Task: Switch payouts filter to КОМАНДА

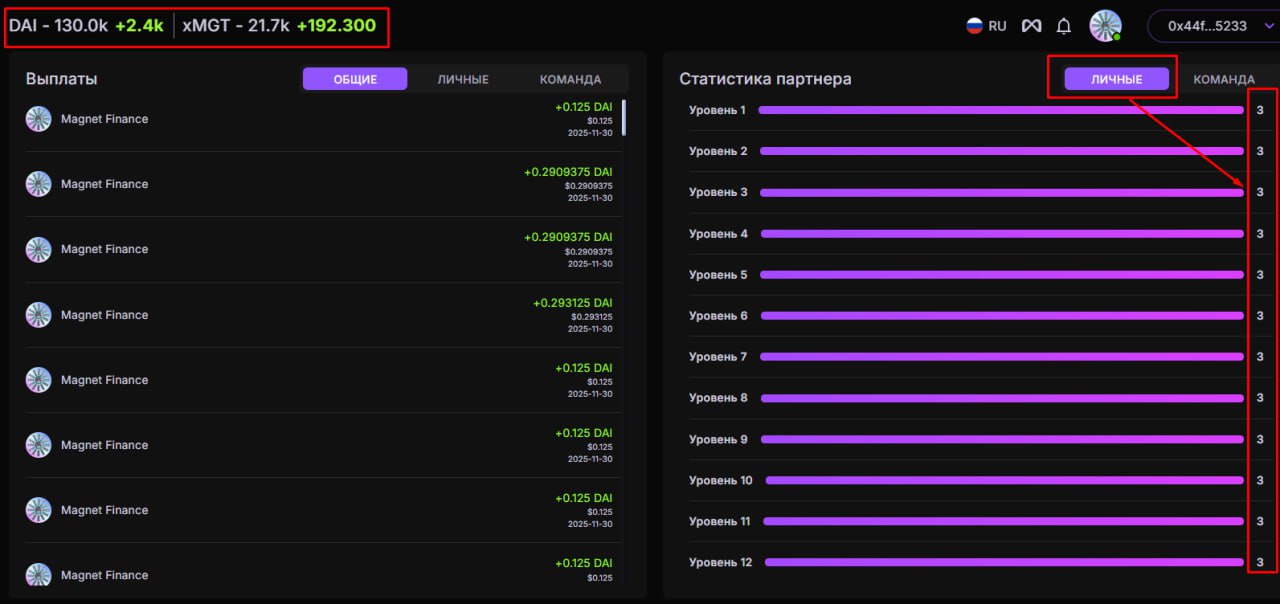Action: point(570,79)
